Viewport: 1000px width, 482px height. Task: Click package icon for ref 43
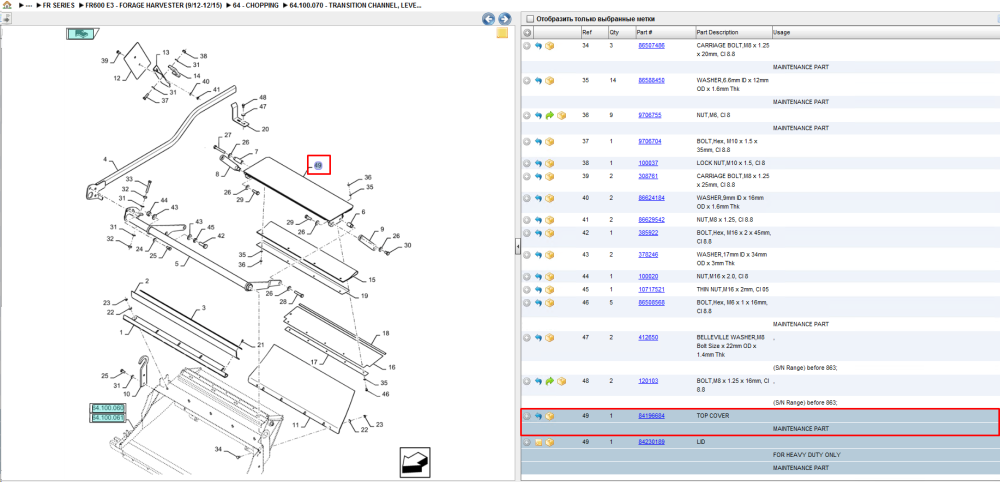click(550, 254)
